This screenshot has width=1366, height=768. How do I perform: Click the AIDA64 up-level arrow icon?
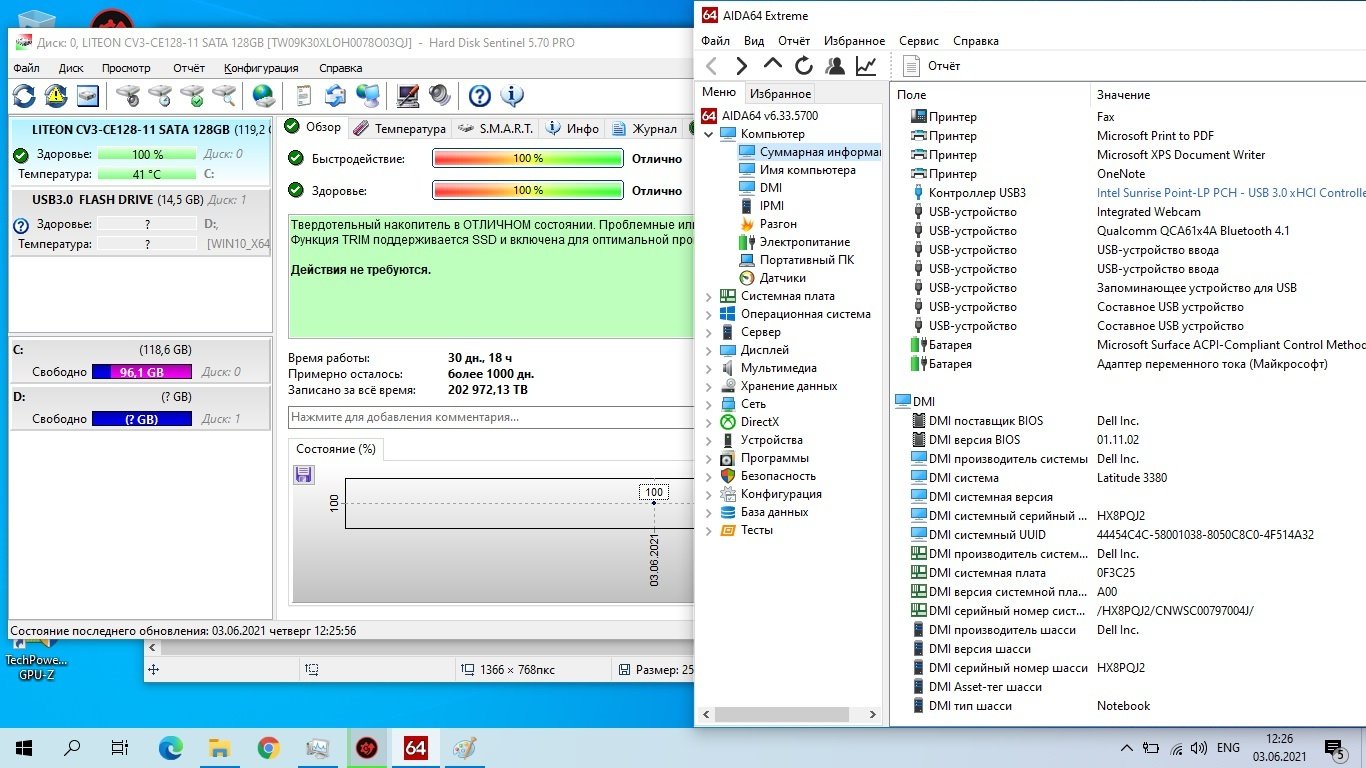(772, 65)
